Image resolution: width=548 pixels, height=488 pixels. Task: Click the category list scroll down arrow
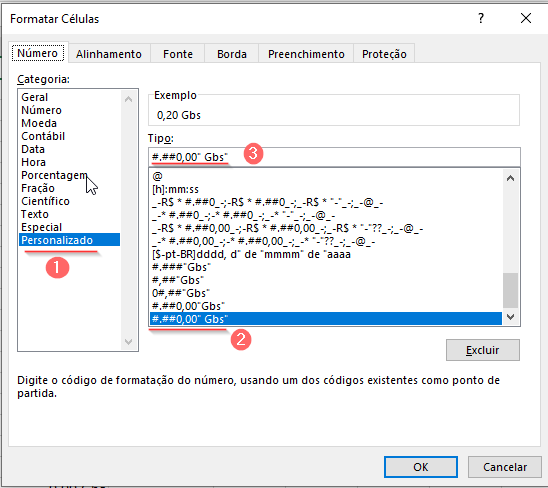pos(128,342)
